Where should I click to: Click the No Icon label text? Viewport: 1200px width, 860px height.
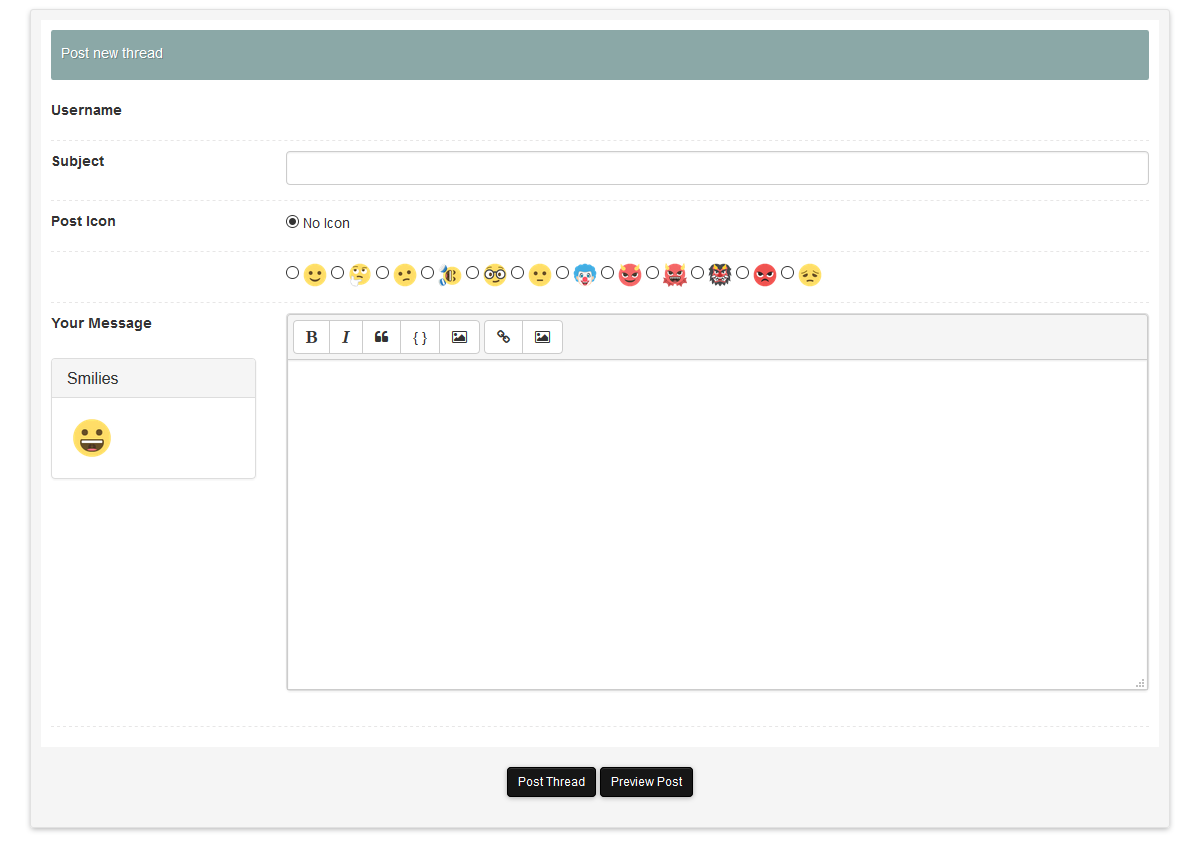[x=326, y=223]
